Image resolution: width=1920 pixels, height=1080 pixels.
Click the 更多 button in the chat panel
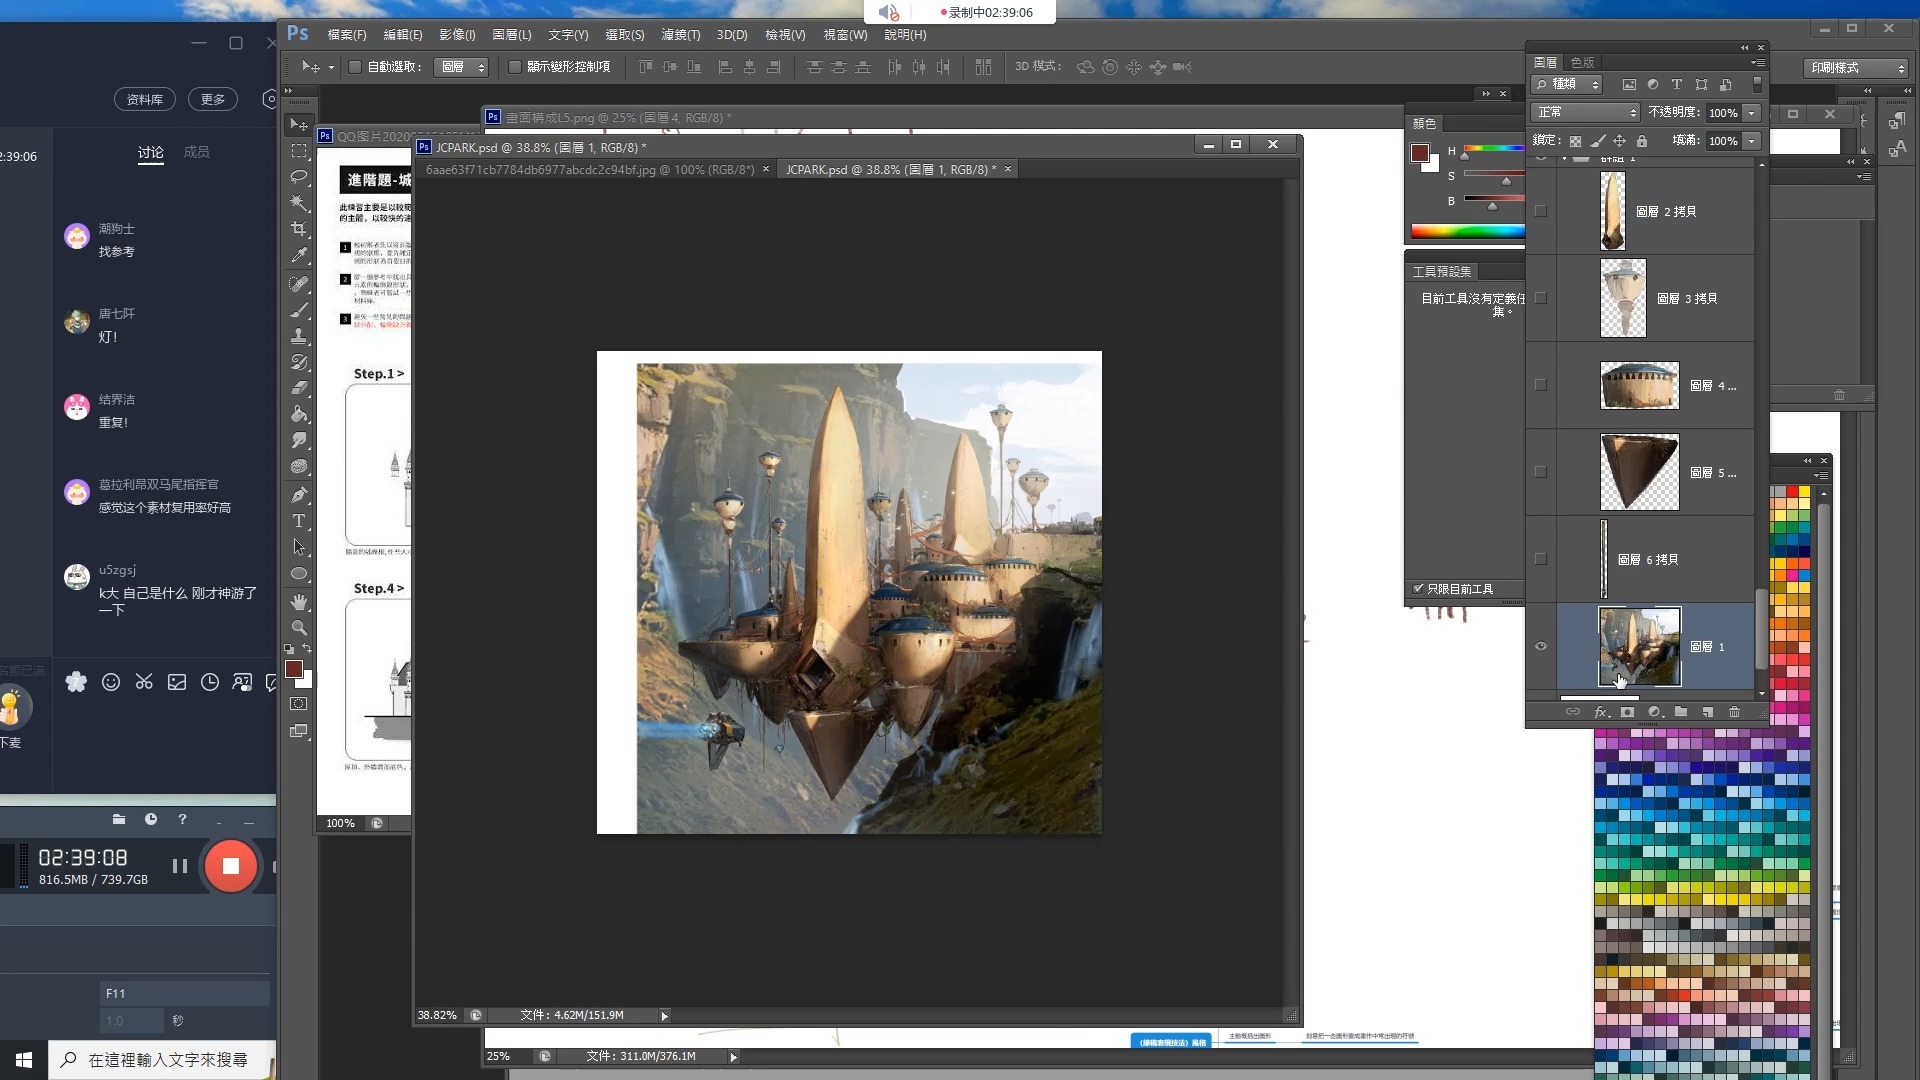[212, 99]
